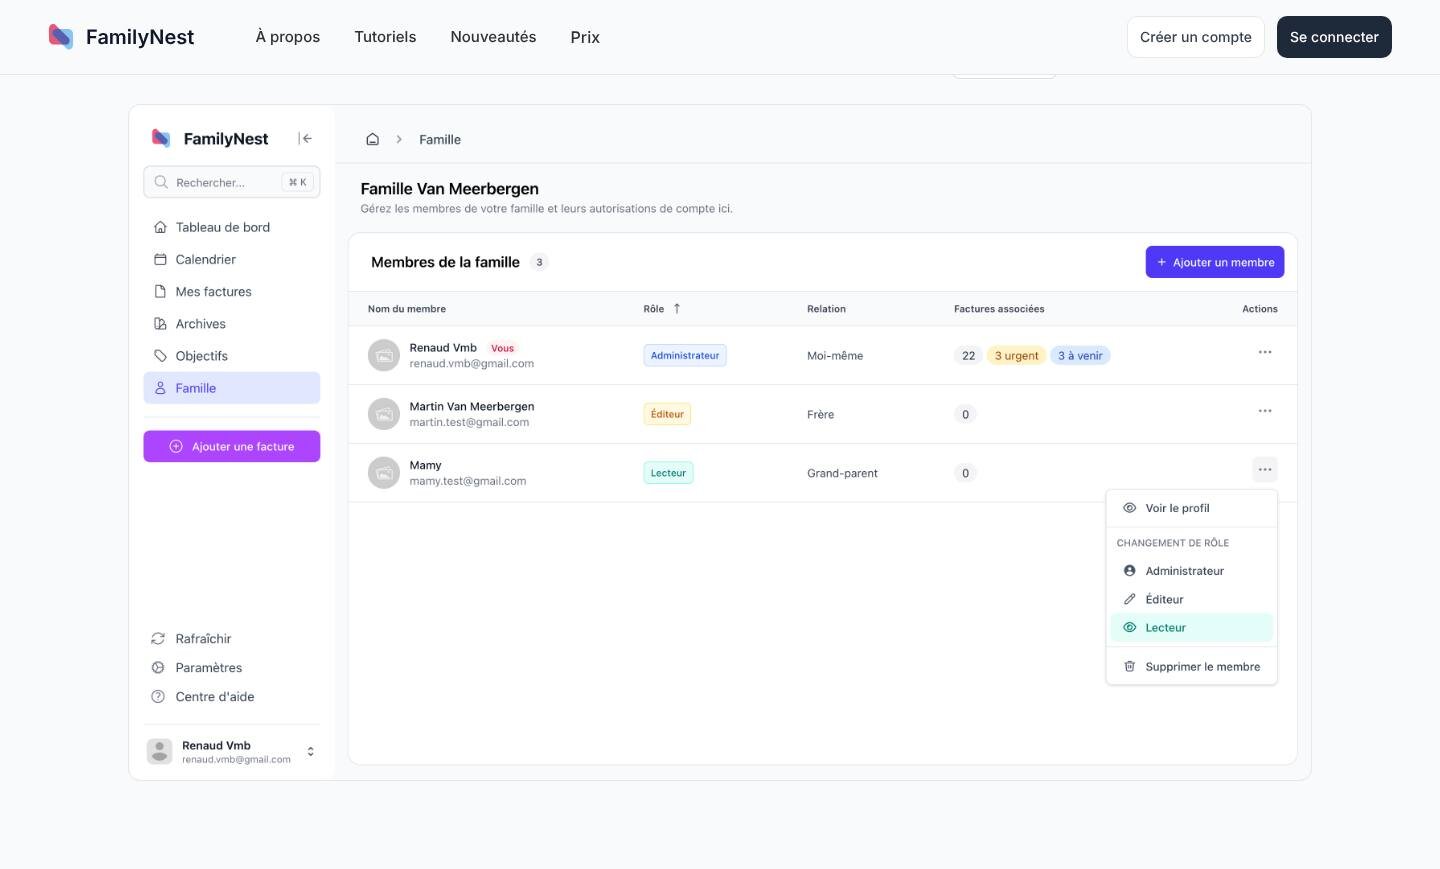1440x869 pixels.
Task: Open Tutoriels in top navigation
Action: click(385, 37)
